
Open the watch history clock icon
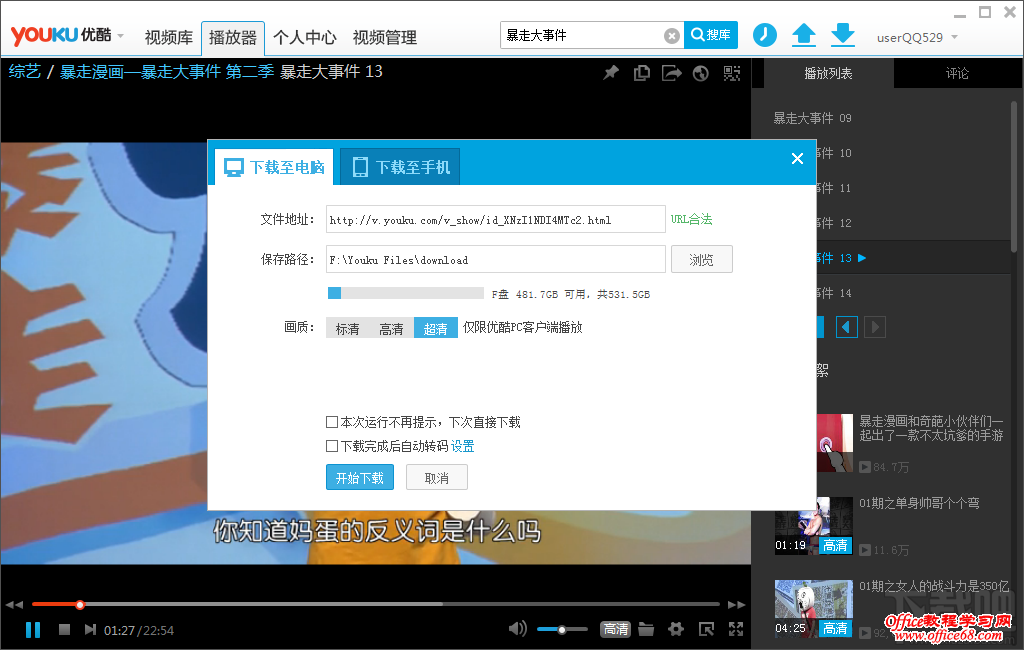click(764, 35)
